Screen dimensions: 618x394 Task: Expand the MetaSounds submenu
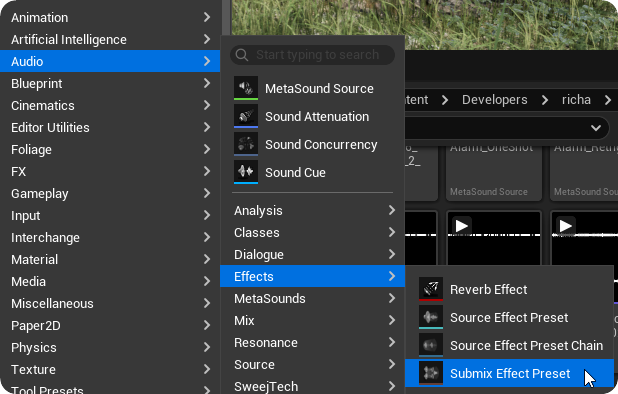tap(312, 298)
